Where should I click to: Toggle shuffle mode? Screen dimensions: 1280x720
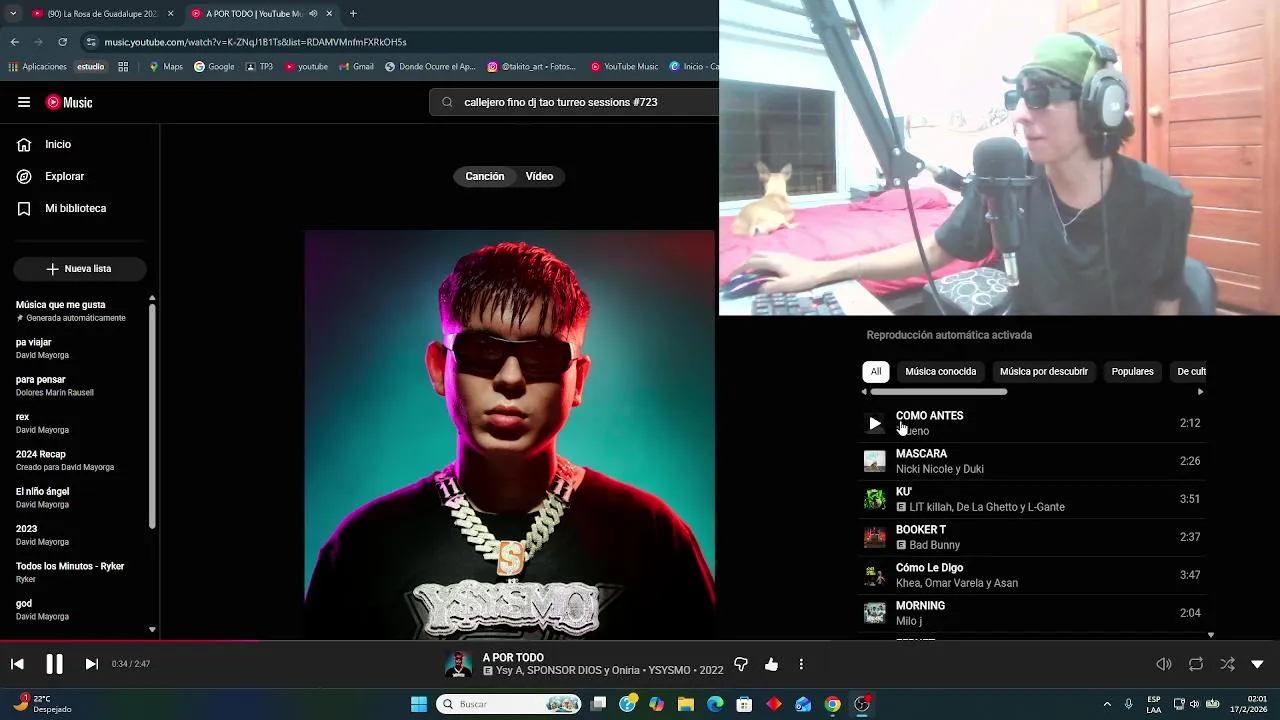1227,664
